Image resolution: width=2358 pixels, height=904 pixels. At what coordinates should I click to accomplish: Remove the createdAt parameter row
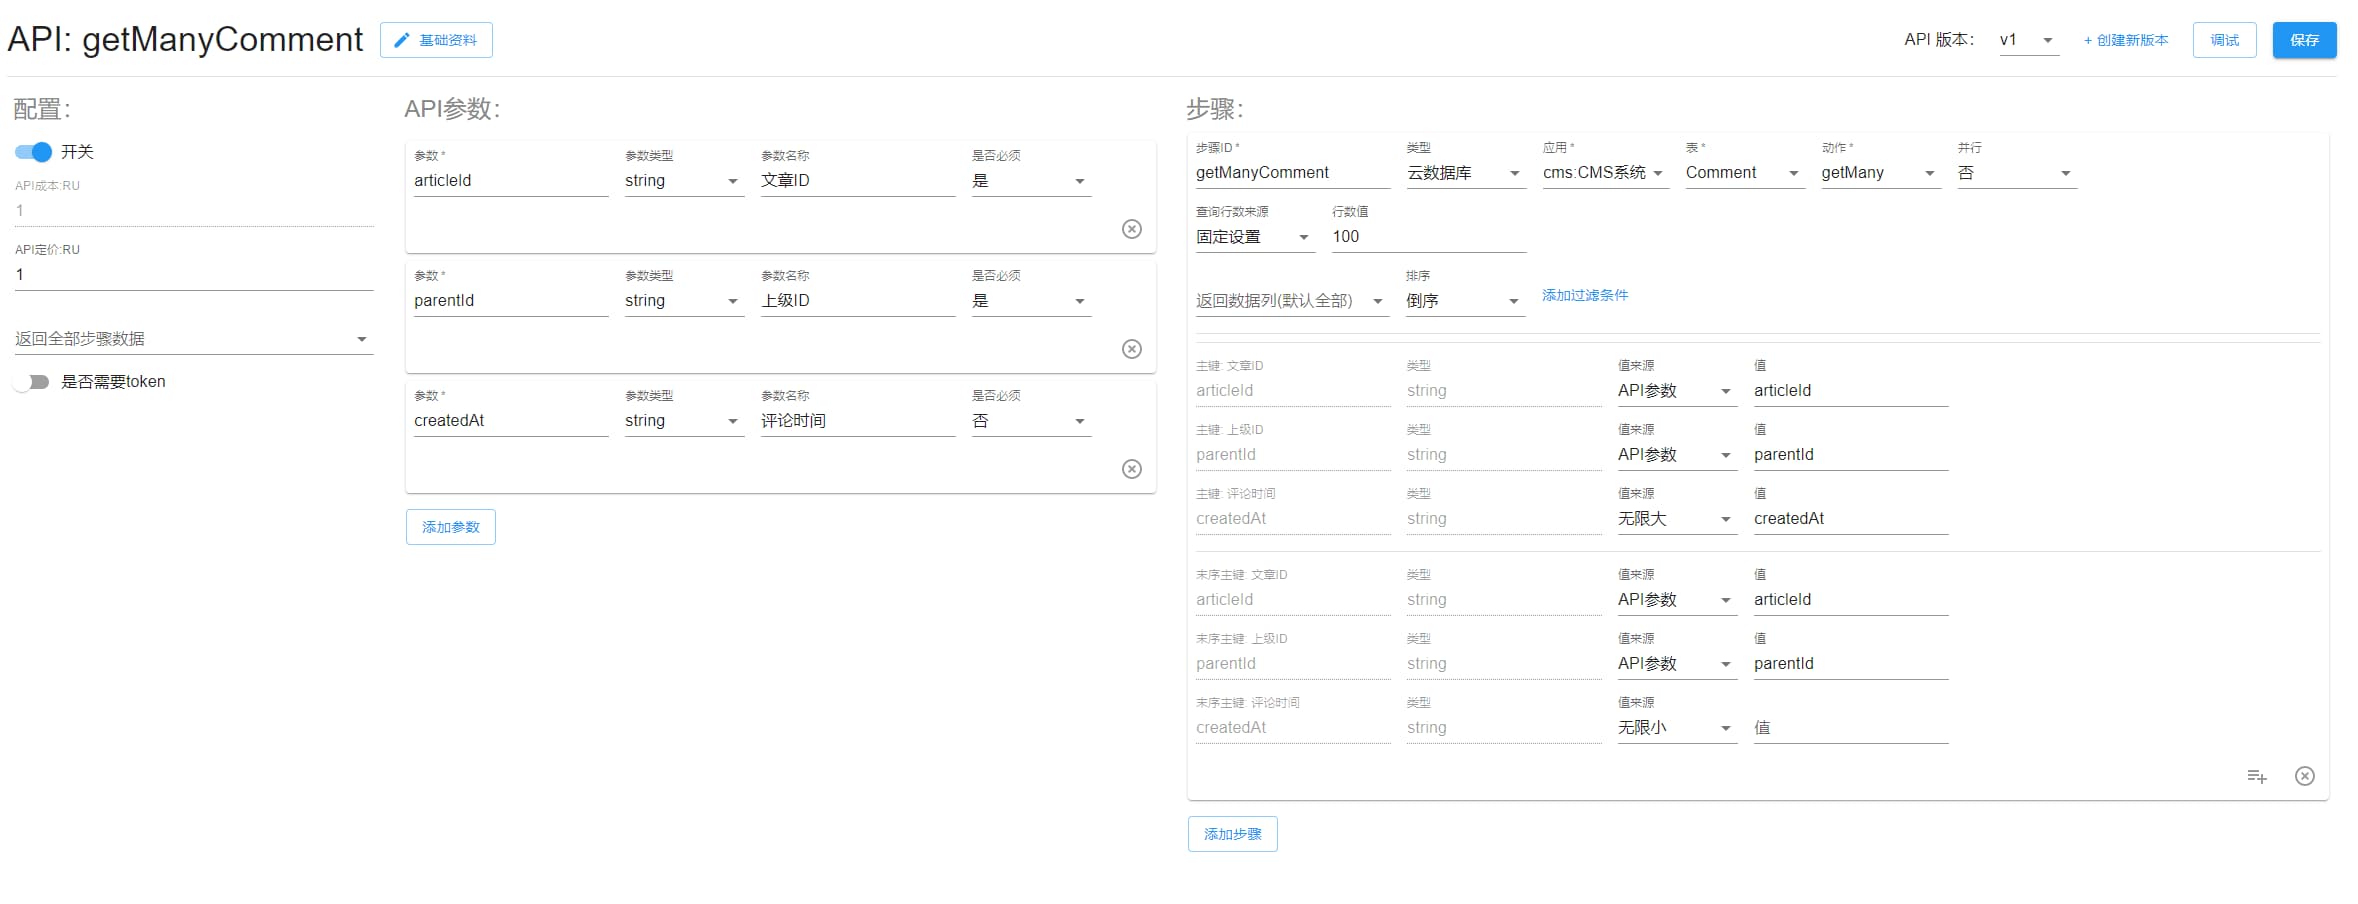click(1131, 469)
